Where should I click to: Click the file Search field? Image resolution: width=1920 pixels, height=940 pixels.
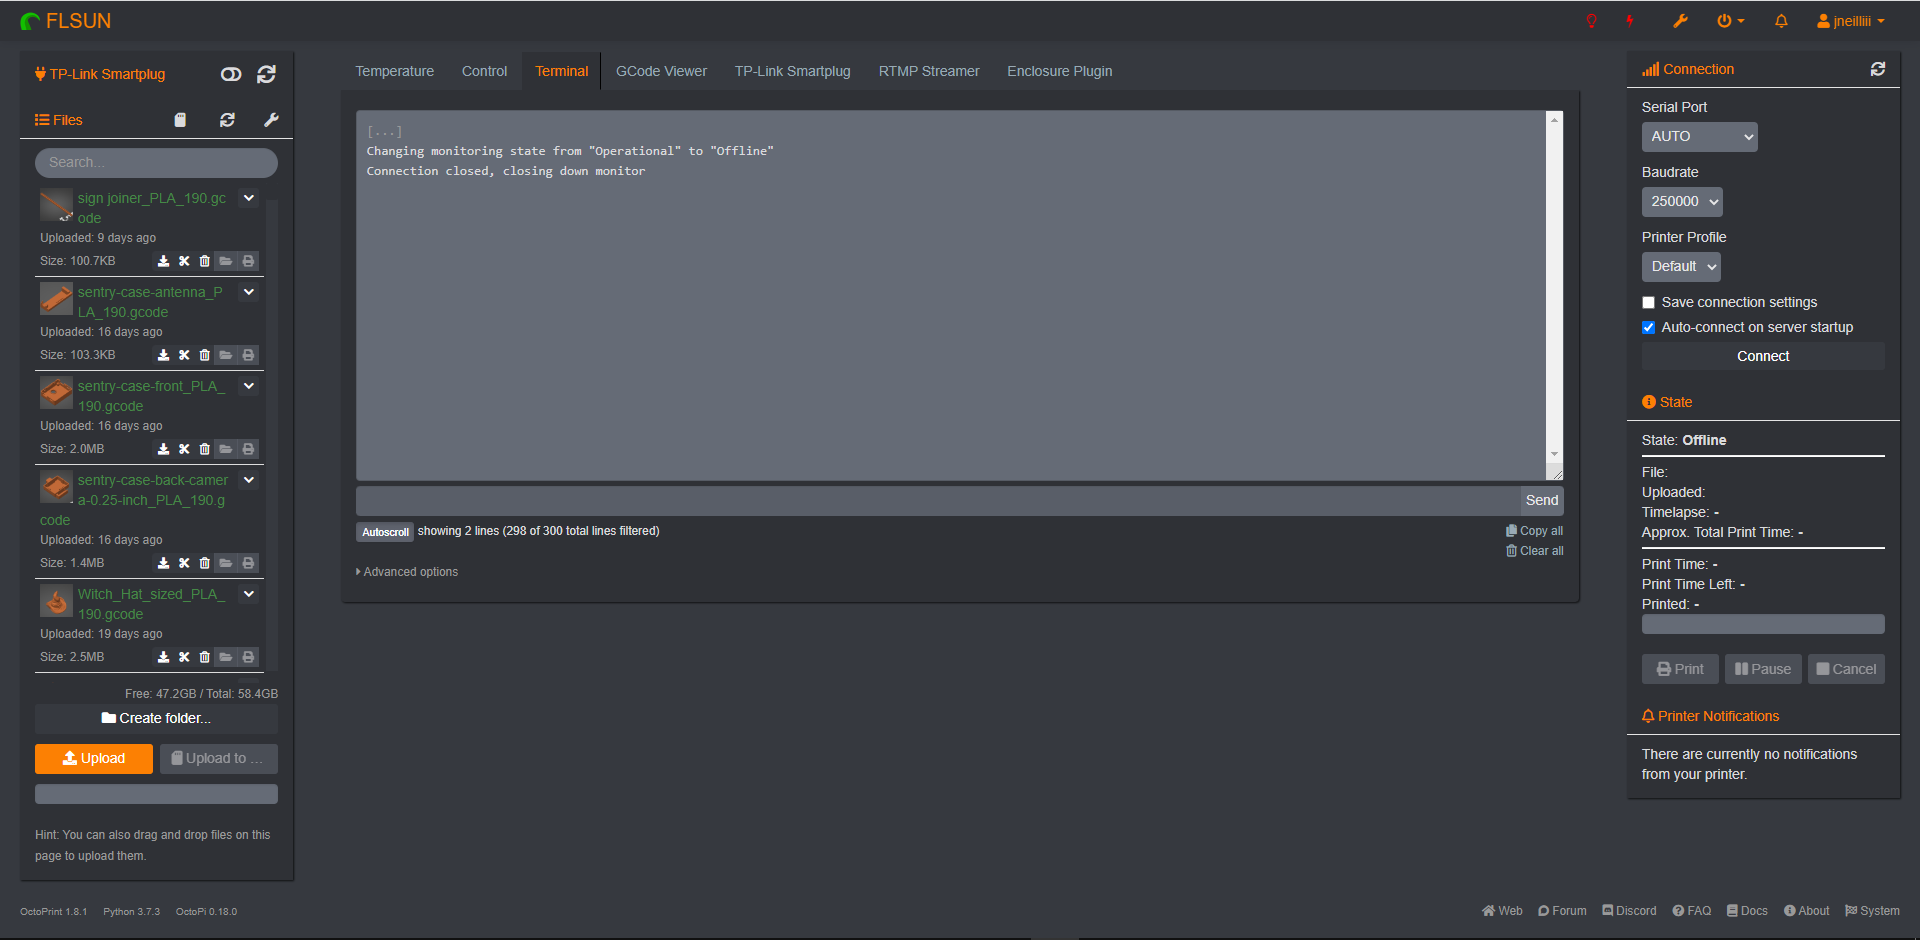click(156, 162)
